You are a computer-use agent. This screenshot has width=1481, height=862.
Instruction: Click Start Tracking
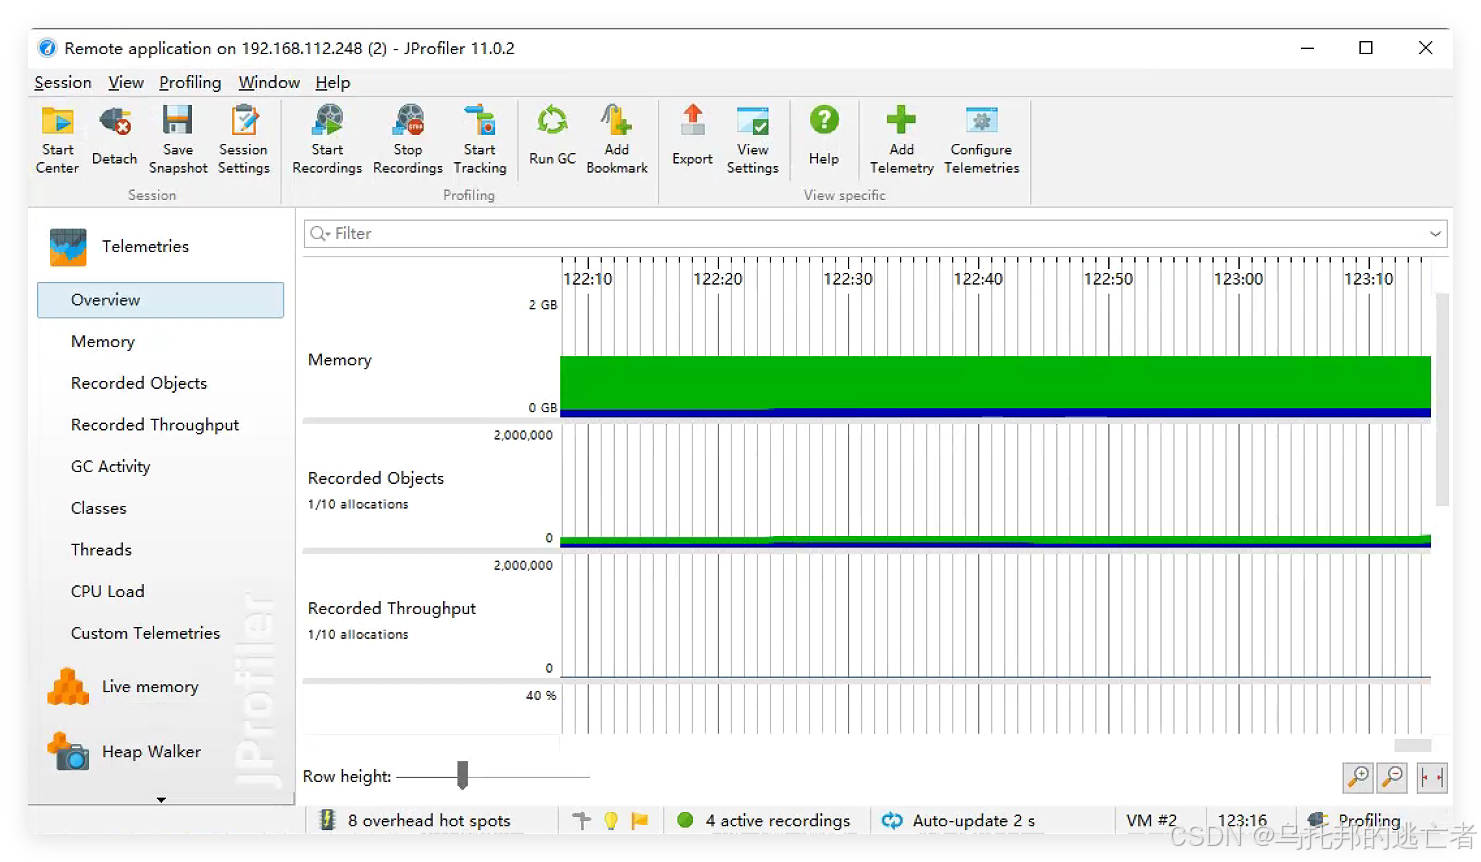pos(480,140)
